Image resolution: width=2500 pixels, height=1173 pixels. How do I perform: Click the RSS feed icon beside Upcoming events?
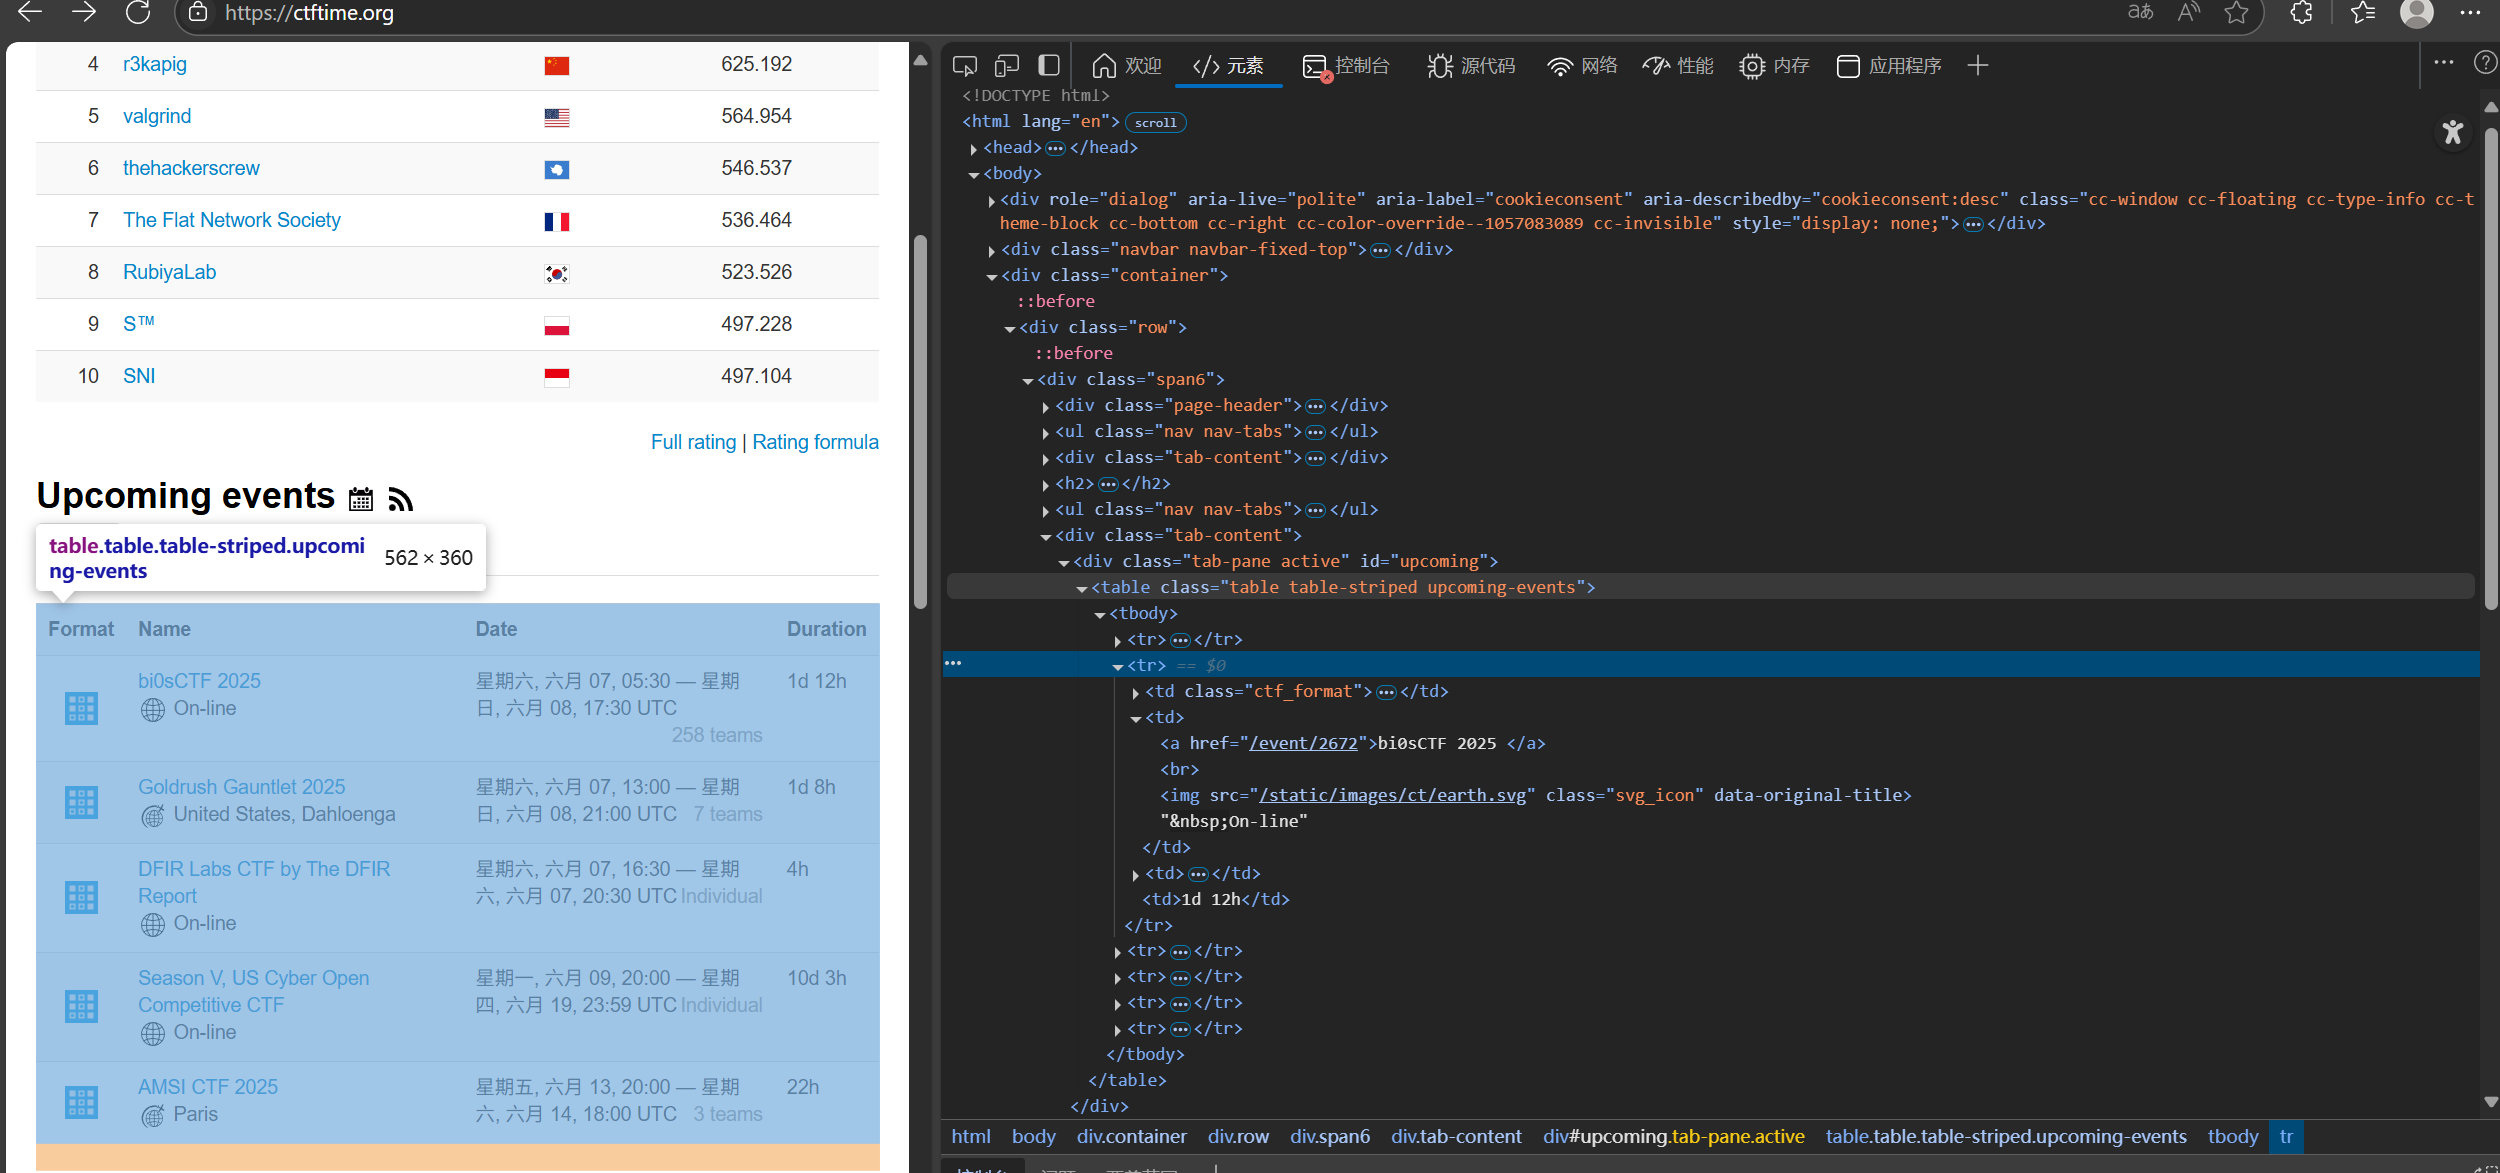click(x=400, y=498)
